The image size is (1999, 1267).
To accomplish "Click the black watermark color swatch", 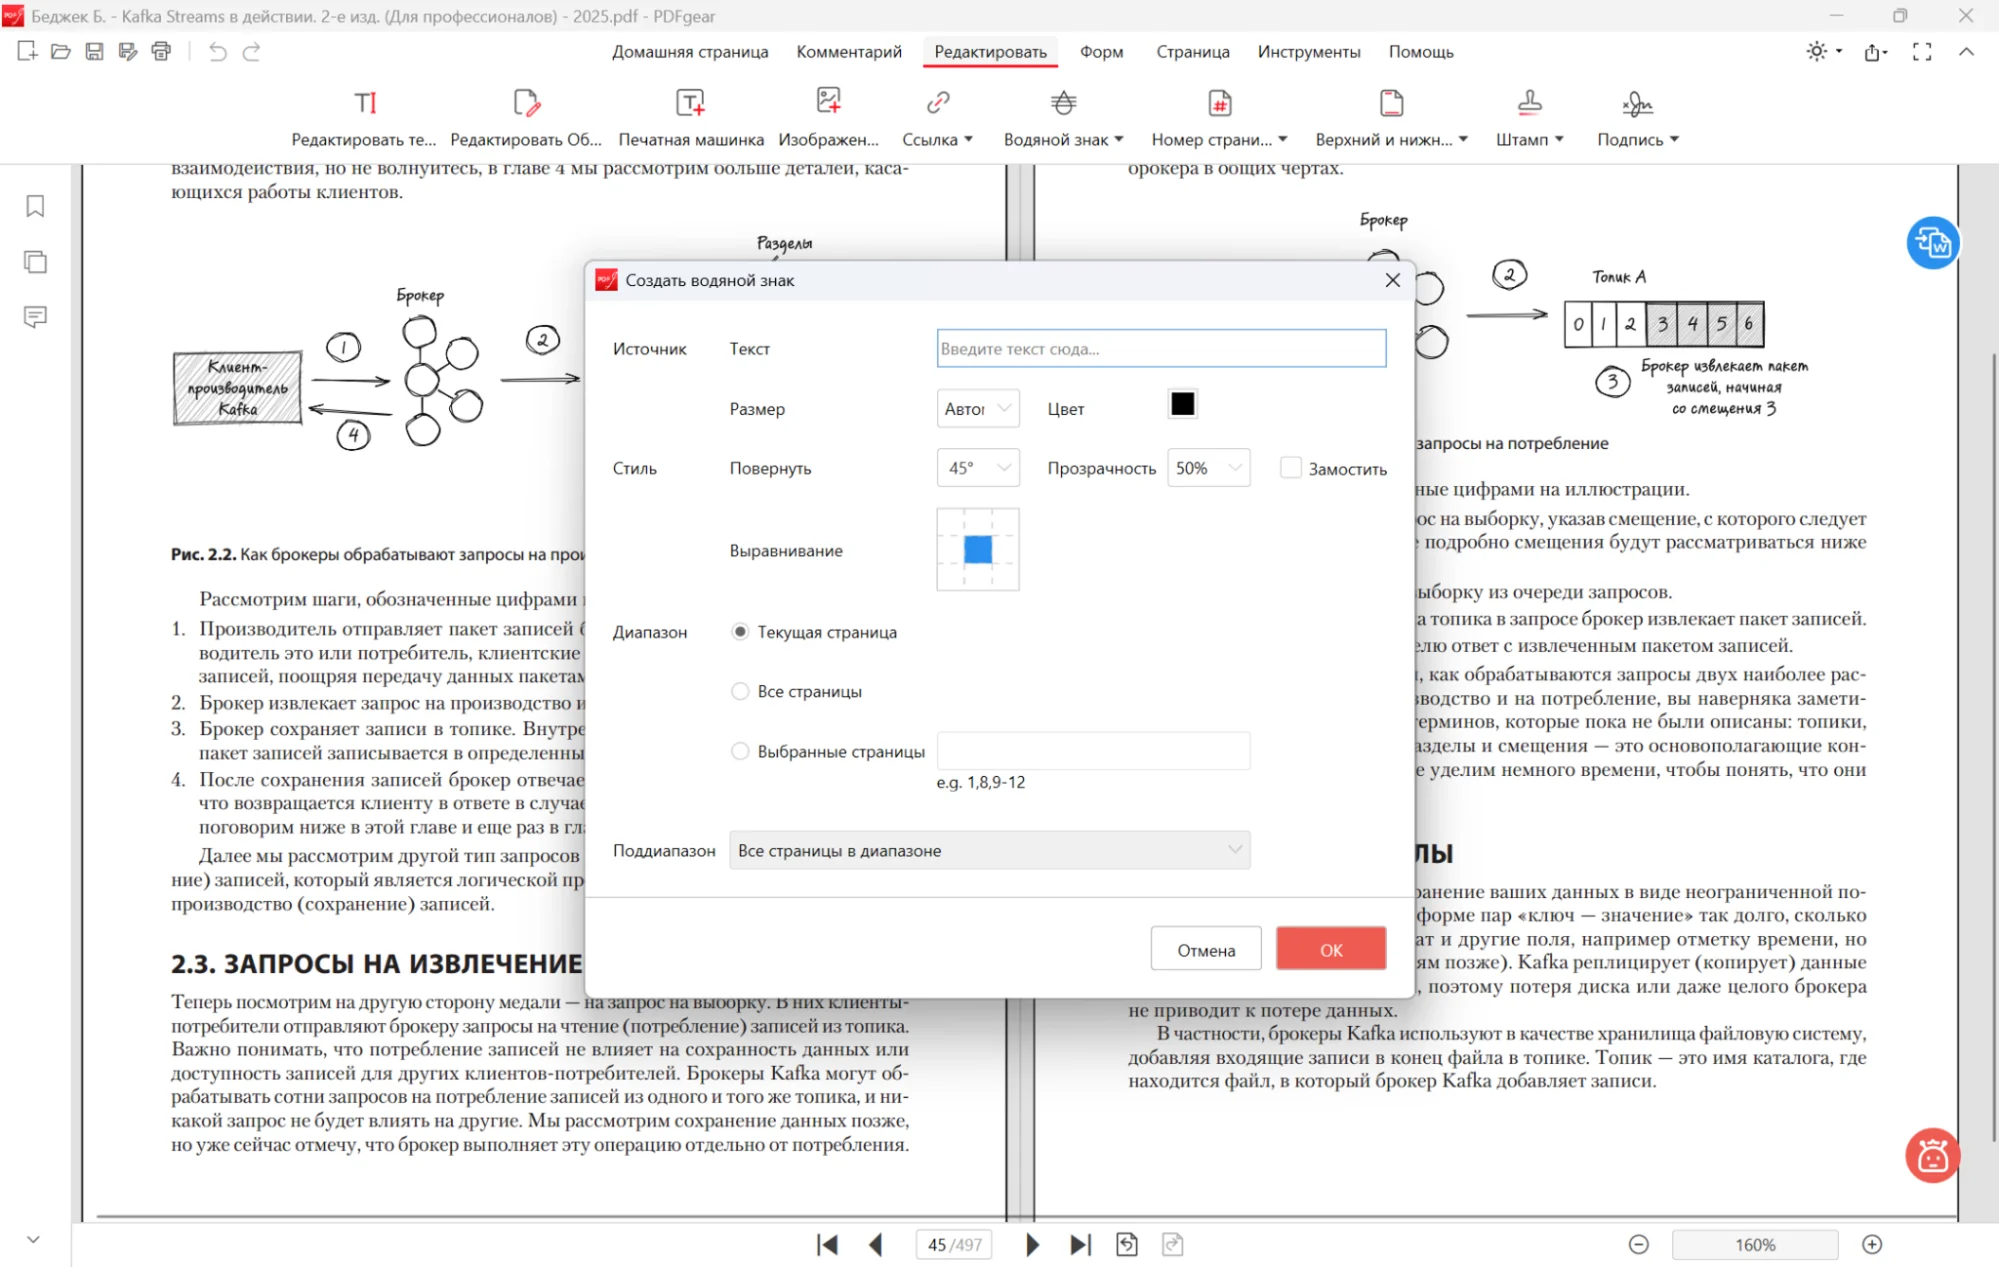I will tap(1182, 404).
